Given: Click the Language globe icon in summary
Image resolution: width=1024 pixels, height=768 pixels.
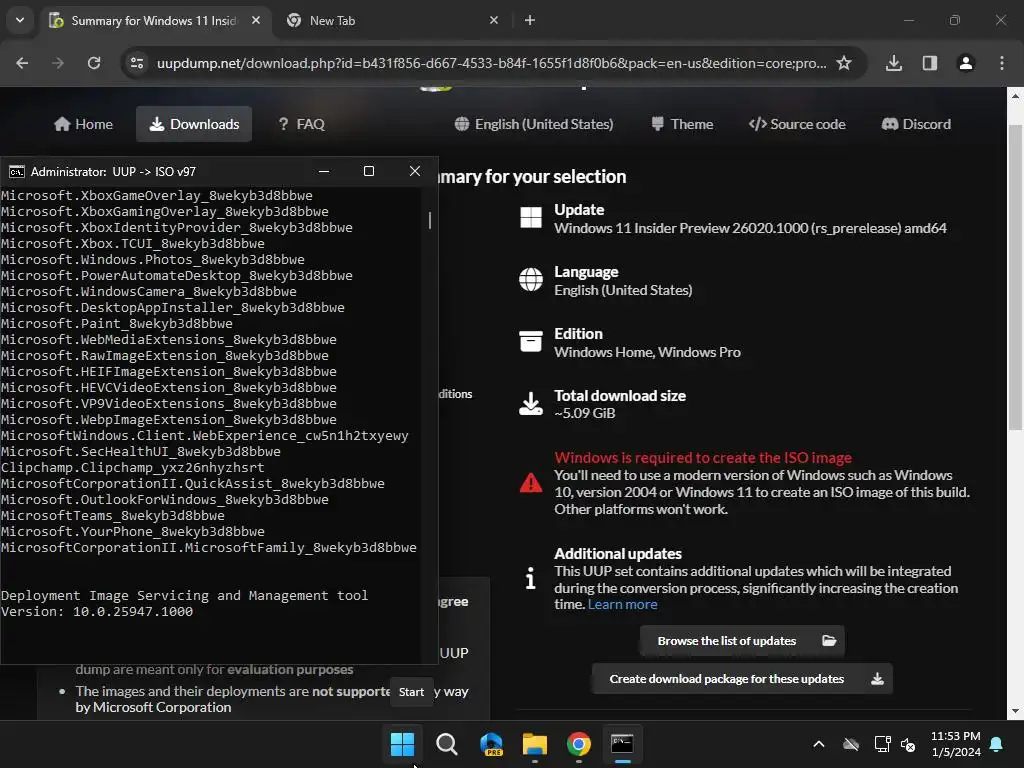Looking at the screenshot, I should click(531, 280).
